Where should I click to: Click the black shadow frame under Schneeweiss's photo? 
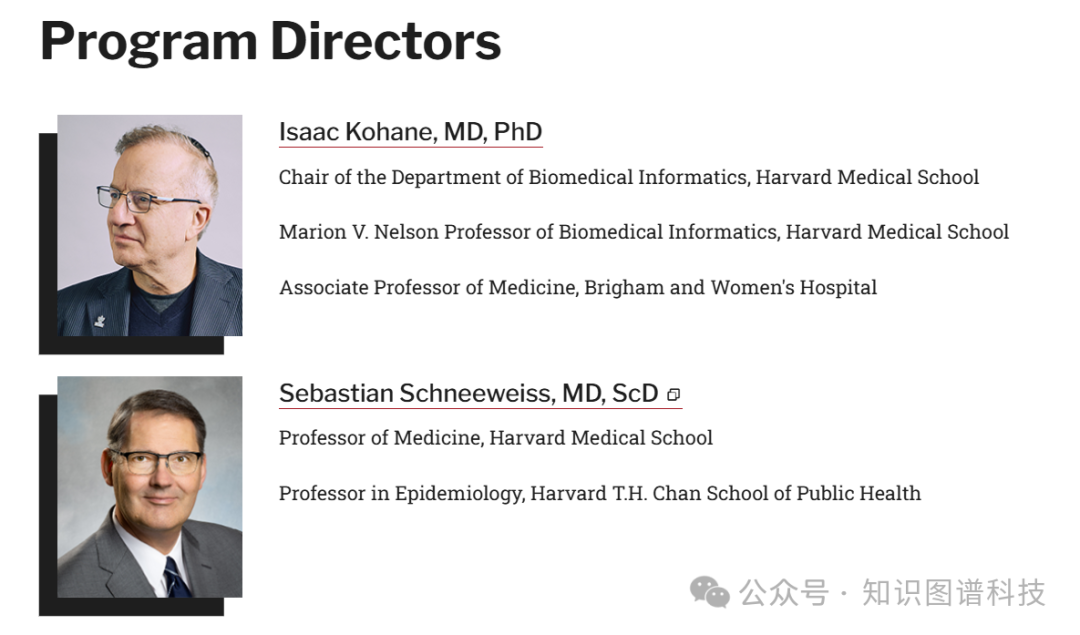[131, 607]
